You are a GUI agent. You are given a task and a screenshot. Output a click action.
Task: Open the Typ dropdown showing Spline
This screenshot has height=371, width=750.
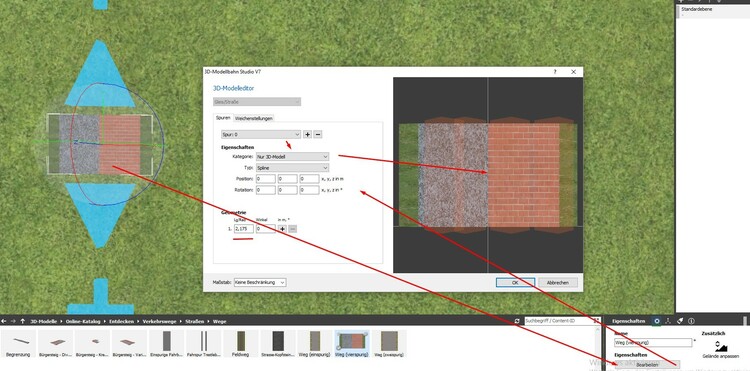pos(293,168)
